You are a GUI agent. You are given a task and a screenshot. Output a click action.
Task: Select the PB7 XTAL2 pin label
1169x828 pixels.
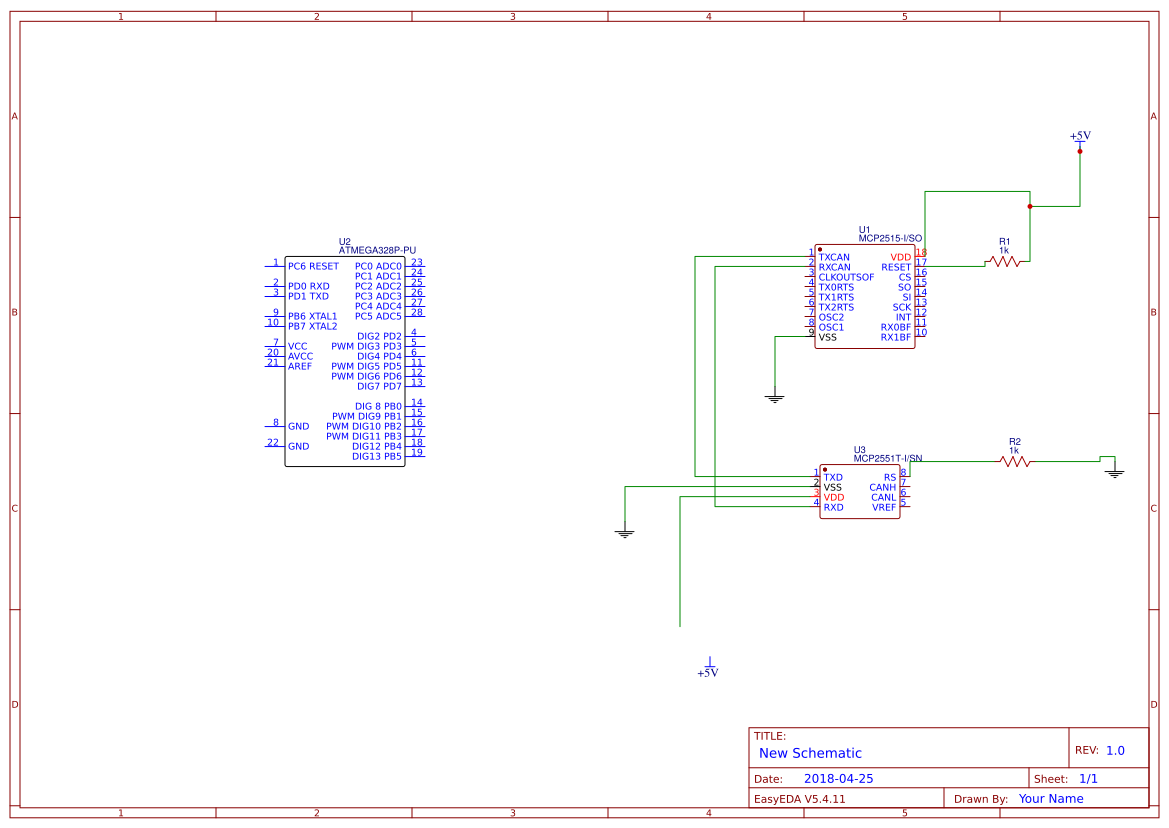coord(312,326)
